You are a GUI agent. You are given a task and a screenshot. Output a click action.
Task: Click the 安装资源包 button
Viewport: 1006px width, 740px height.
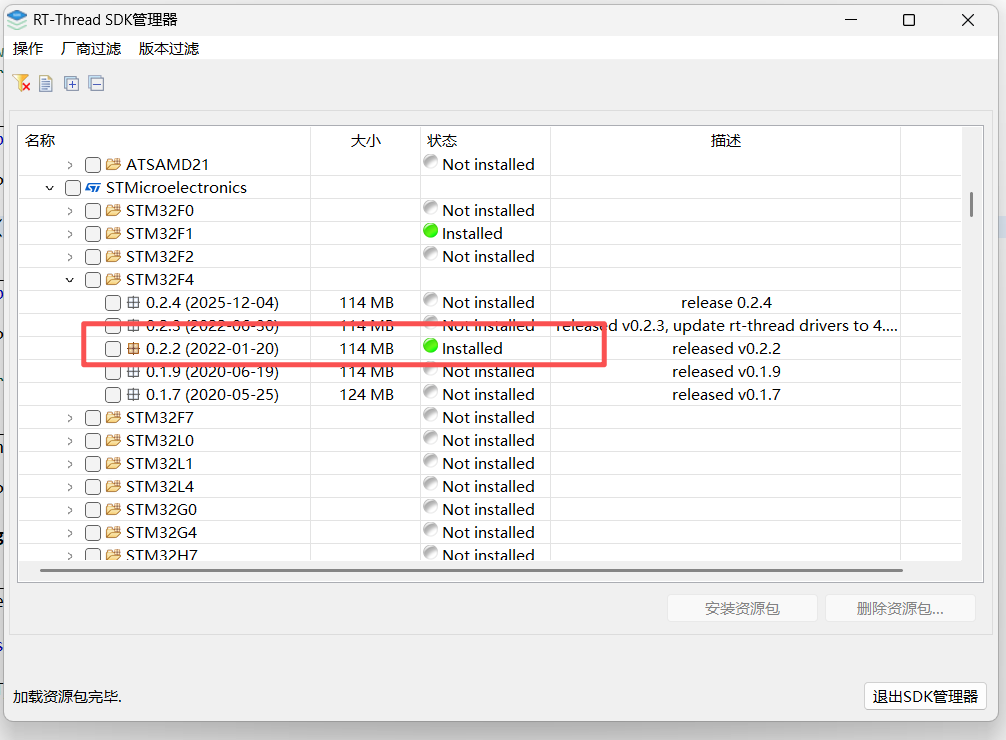click(x=742, y=608)
